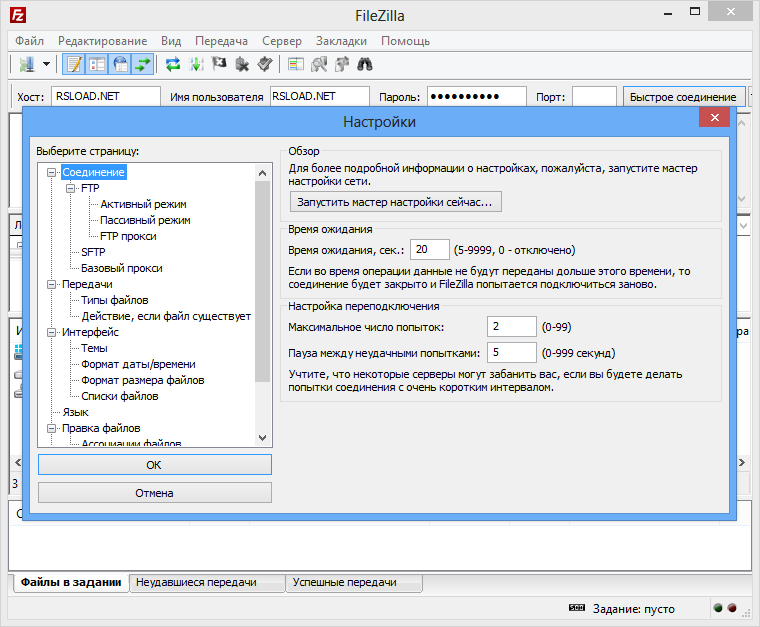Collapse the Передачи tree node
Viewport: 760px width, 627px height.
(x=51, y=284)
